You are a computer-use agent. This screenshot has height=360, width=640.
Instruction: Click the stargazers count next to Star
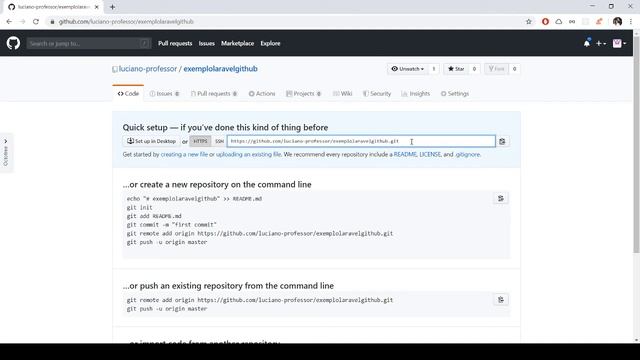coord(474,69)
